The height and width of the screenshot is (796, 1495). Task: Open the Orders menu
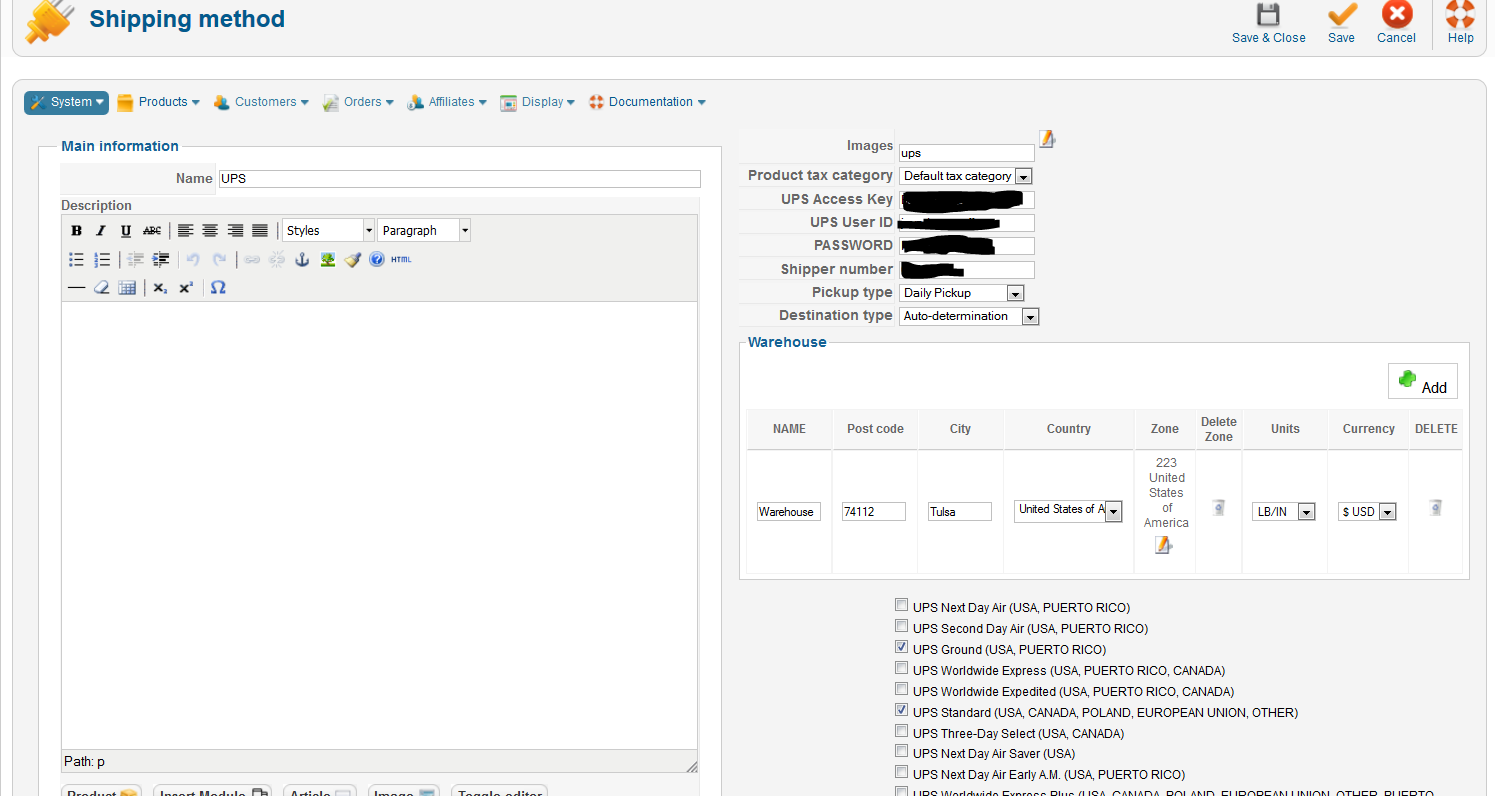point(358,102)
